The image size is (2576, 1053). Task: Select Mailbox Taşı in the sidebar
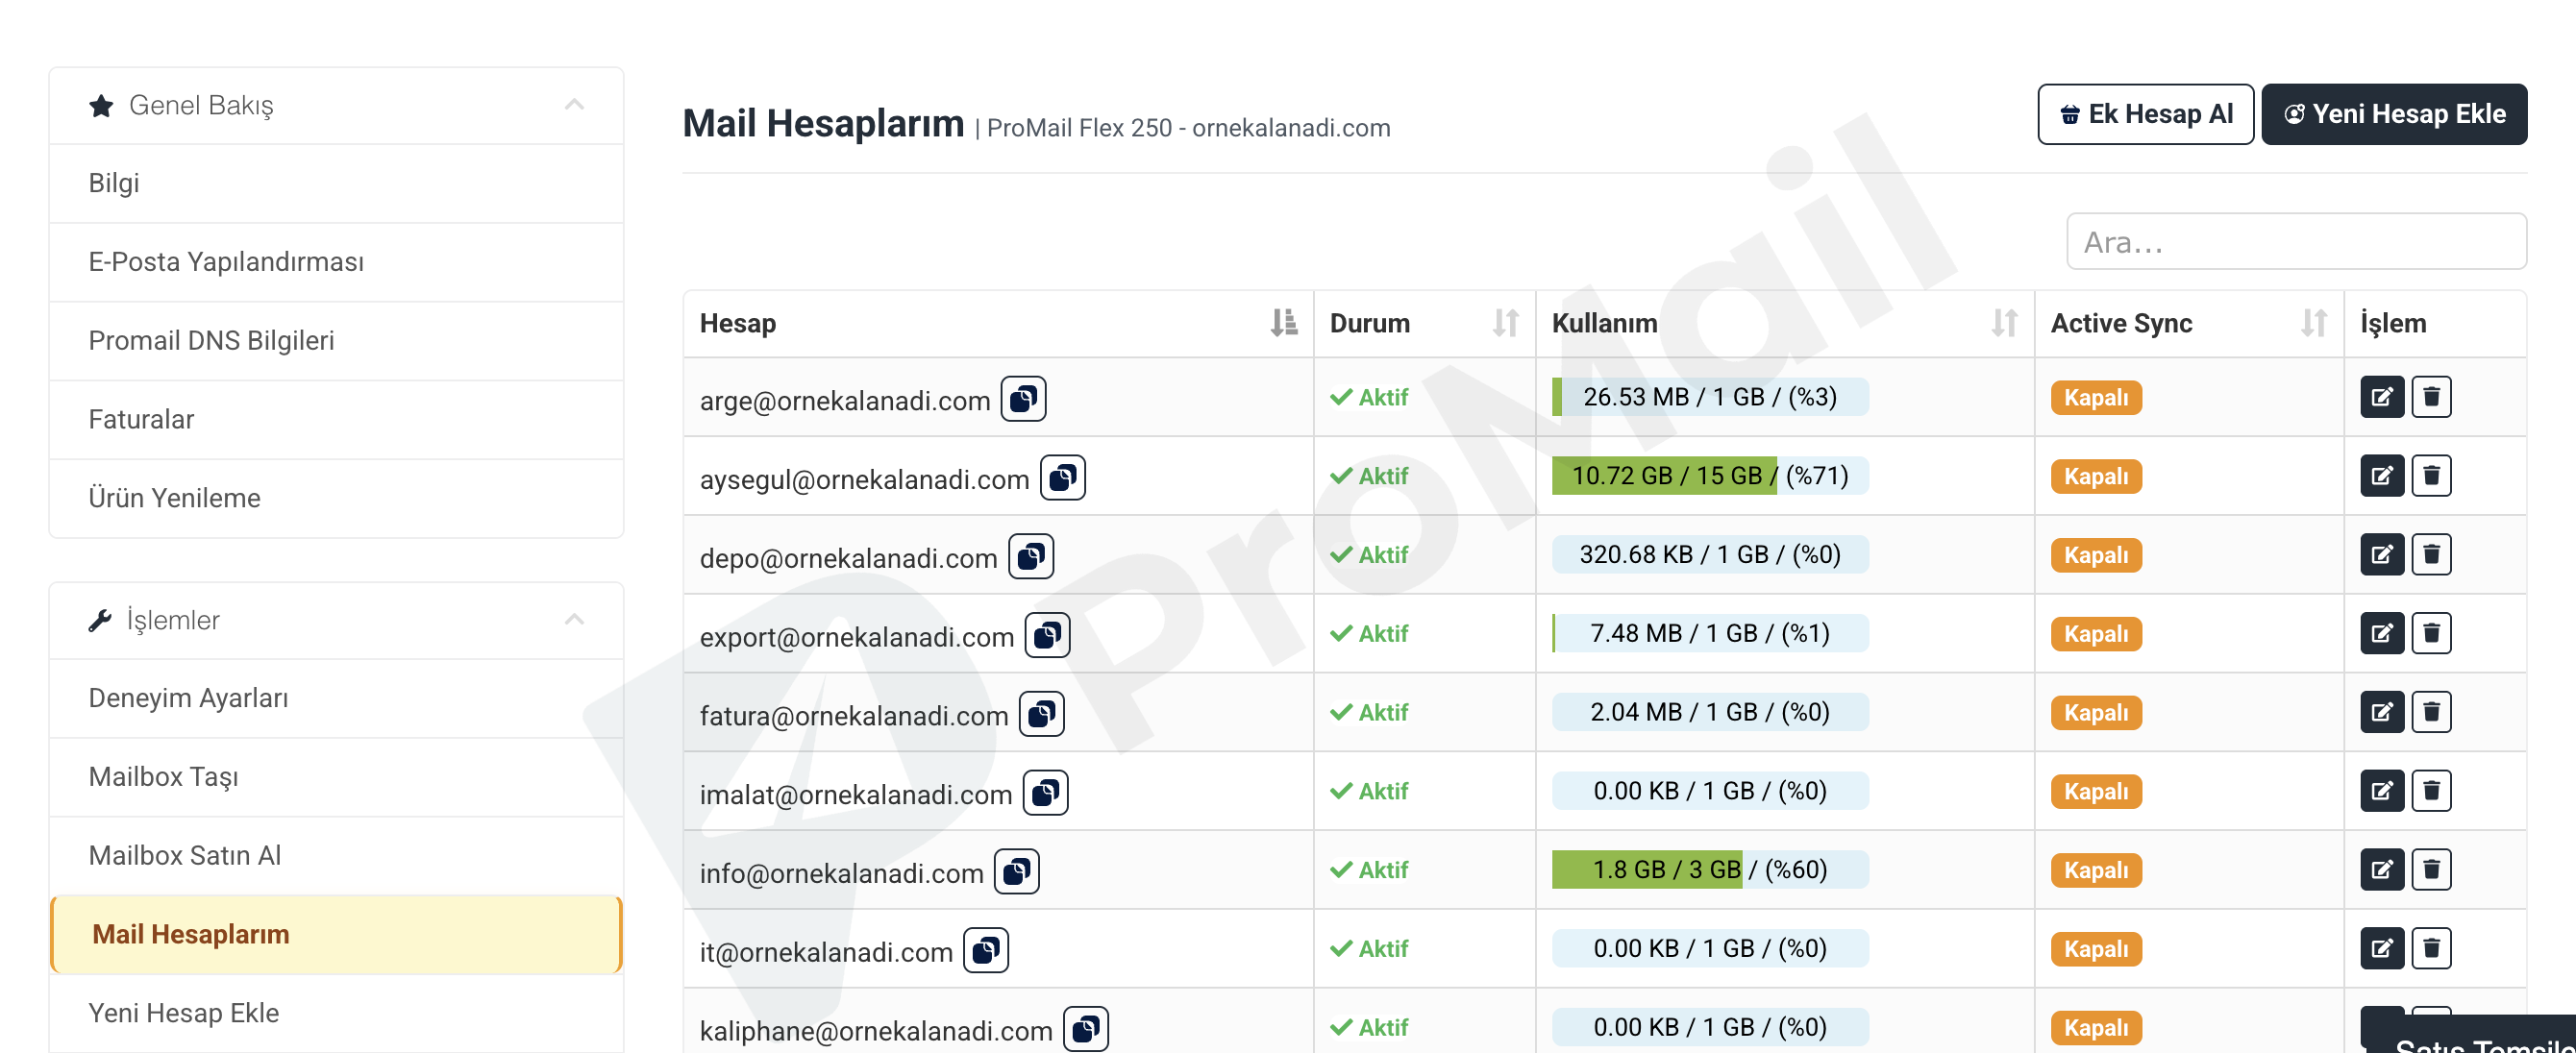[x=336, y=777]
